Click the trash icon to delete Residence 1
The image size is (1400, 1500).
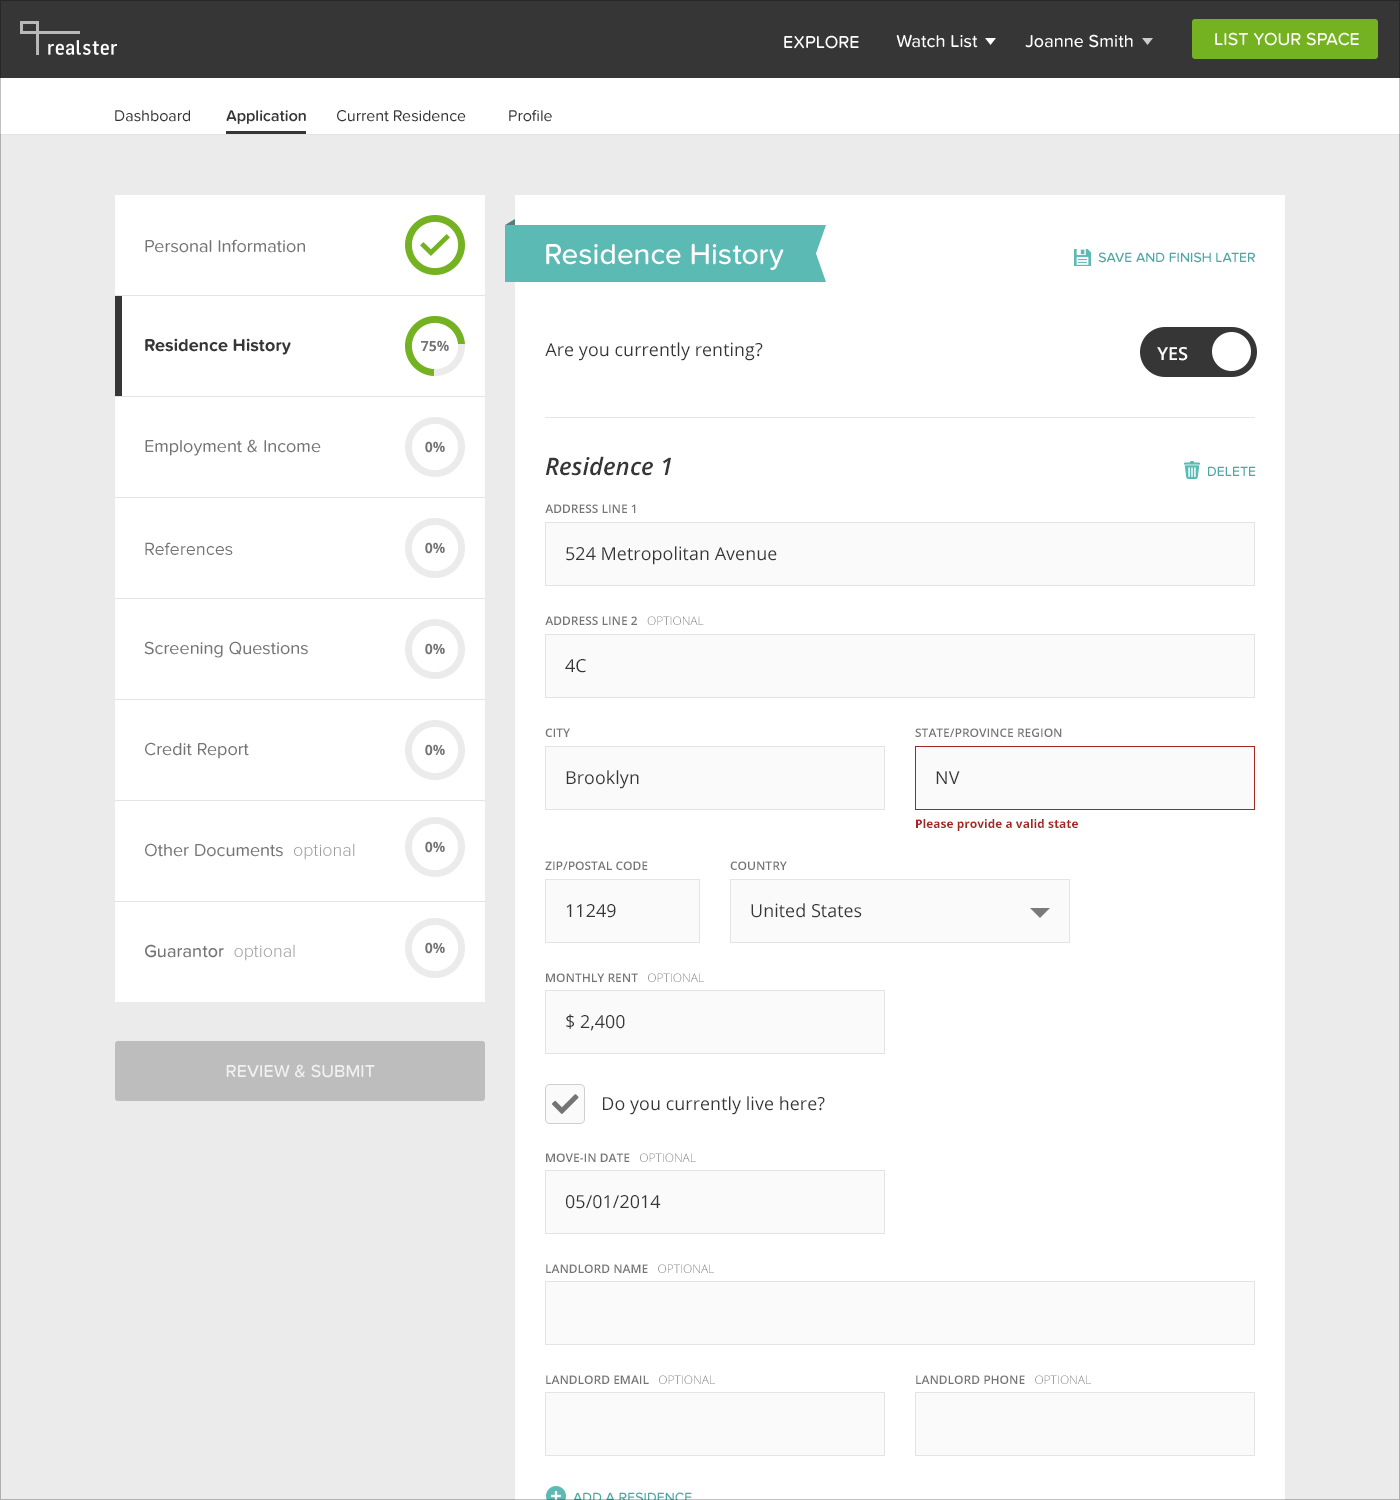pos(1191,470)
